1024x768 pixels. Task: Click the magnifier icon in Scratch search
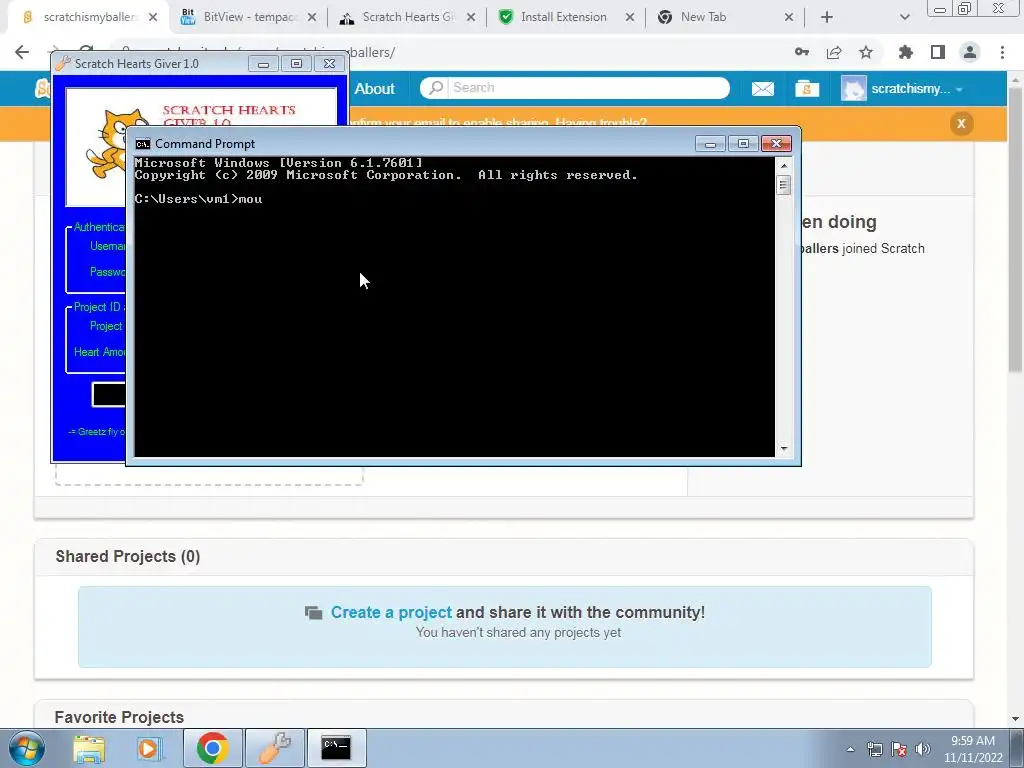coord(436,88)
